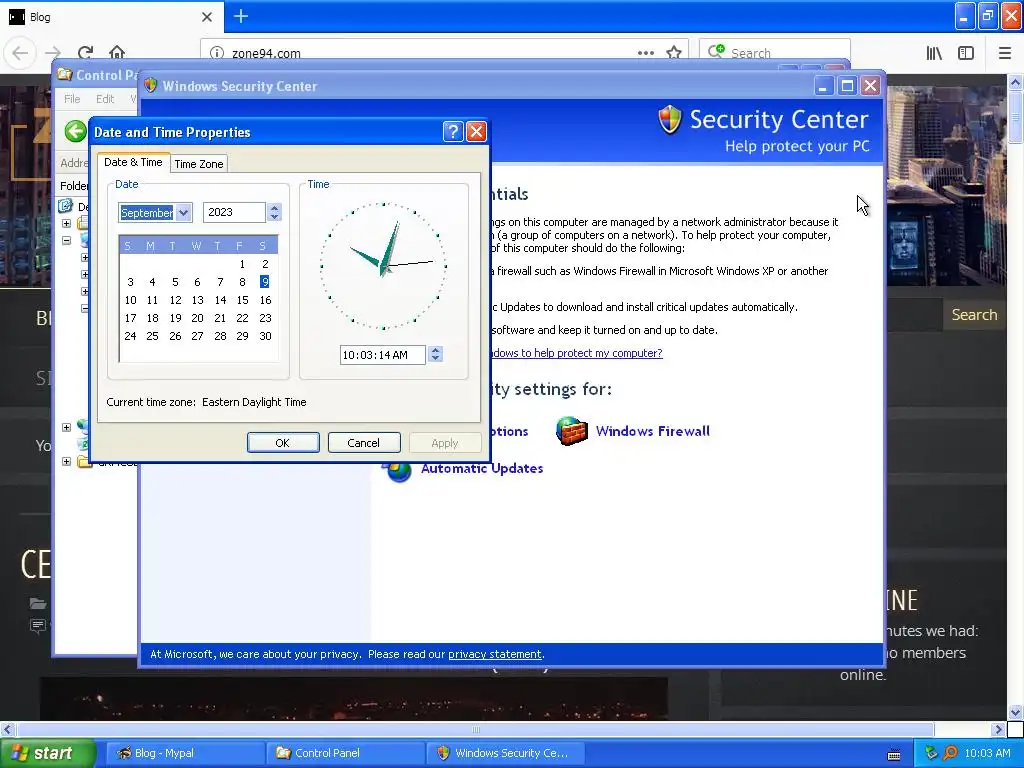
Task: Go to browser home page icon
Action: point(117,52)
